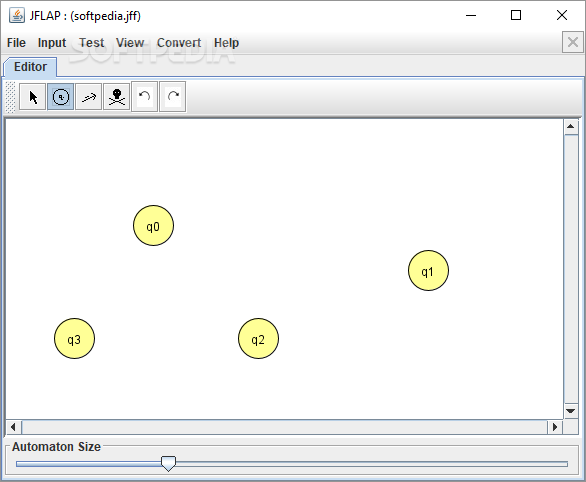Select the Deleter skull tool
The width and height of the screenshot is (586, 482).
[117, 97]
